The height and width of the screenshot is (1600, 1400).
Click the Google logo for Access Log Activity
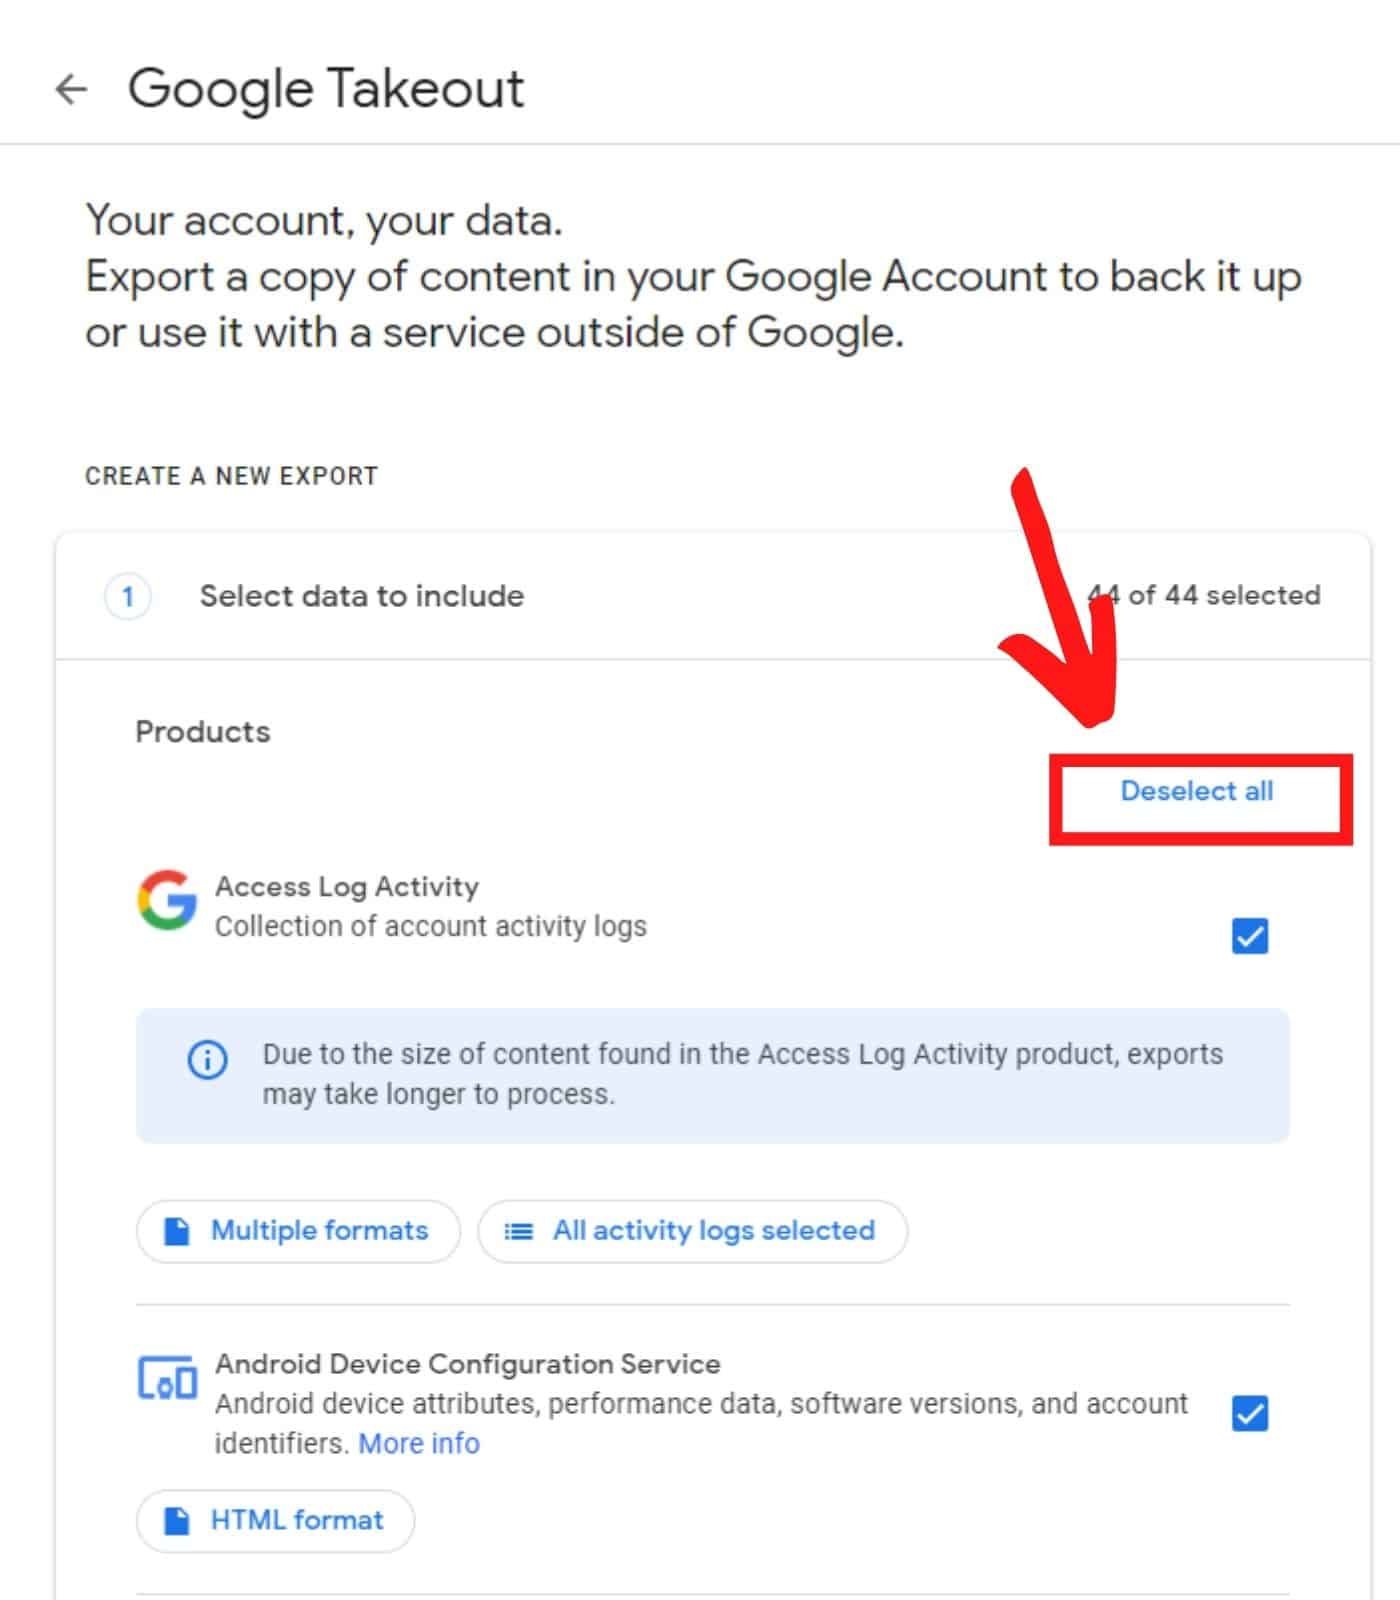[x=167, y=899]
